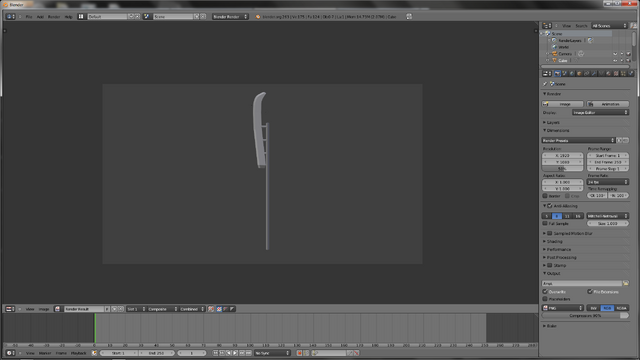The width and height of the screenshot is (640, 360).
Task: Play the animation forward
Action: [x=235, y=353]
